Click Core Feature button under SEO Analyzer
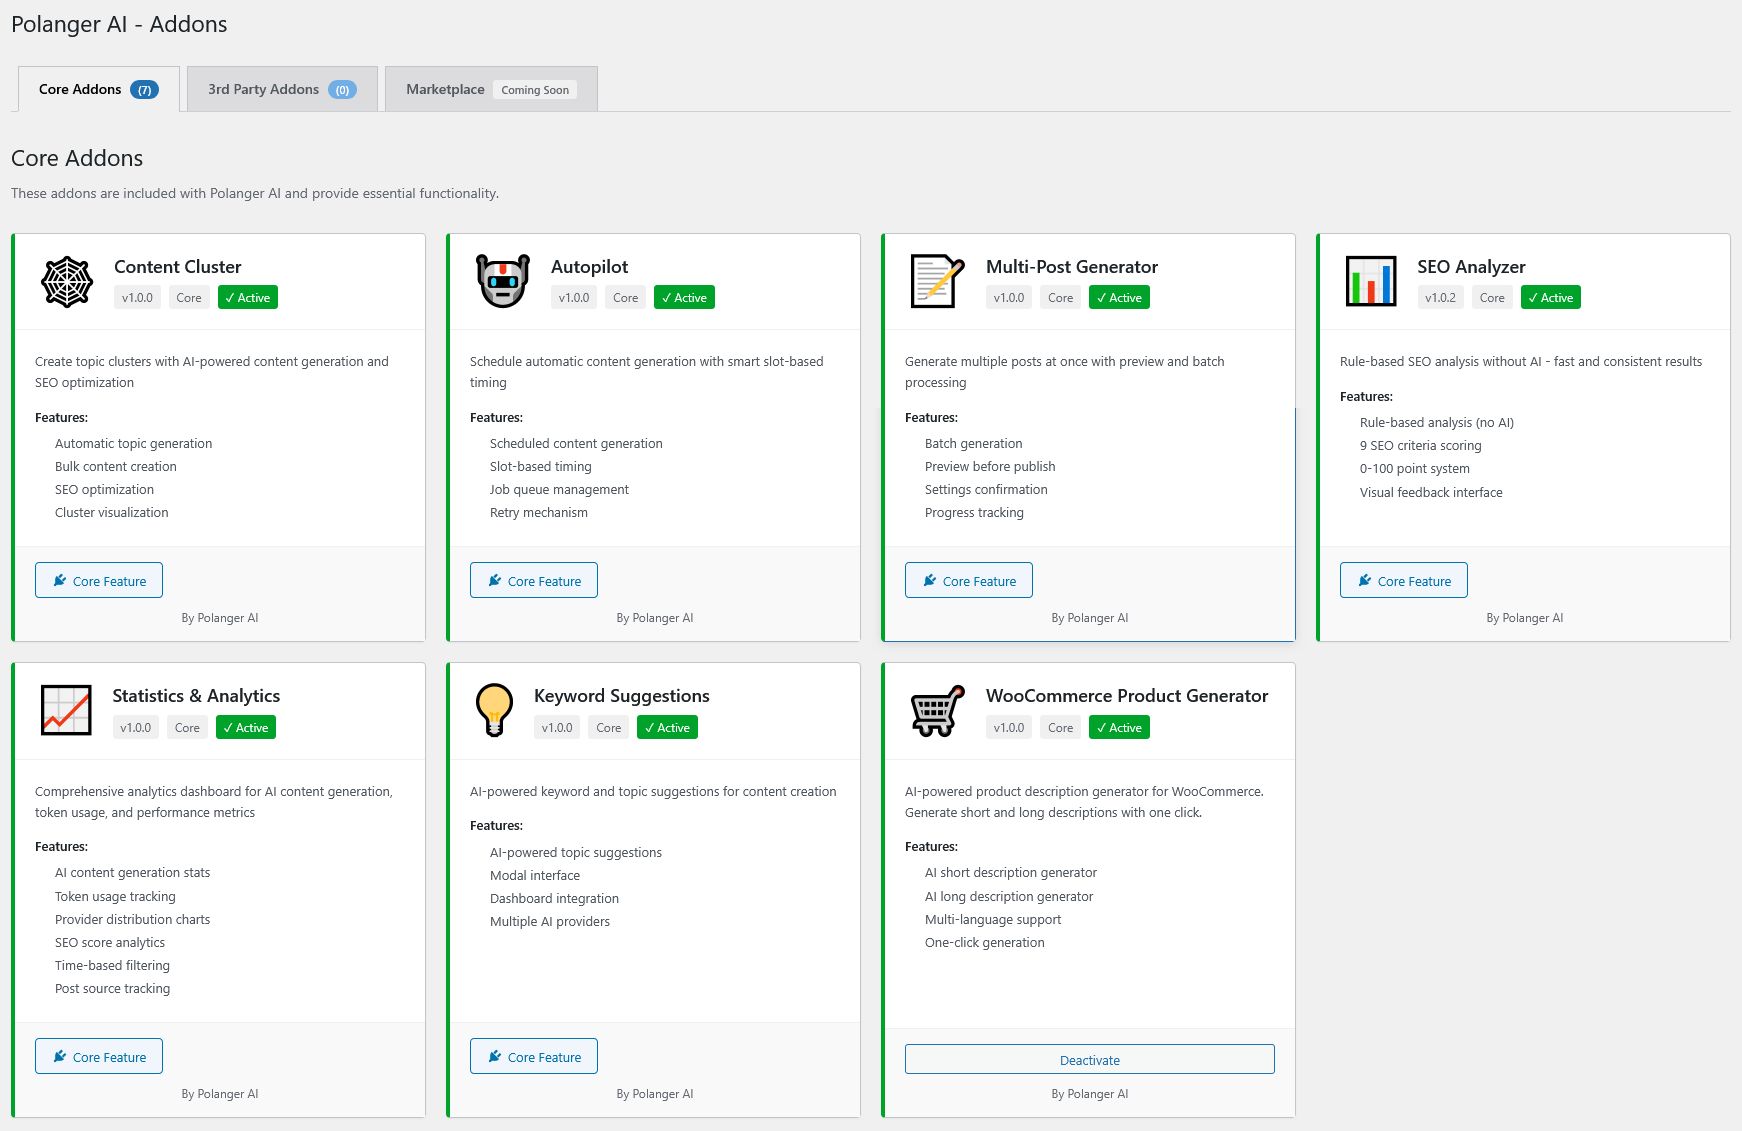The width and height of the screenshot is (1742, 1131). [x=1403, y=581]
